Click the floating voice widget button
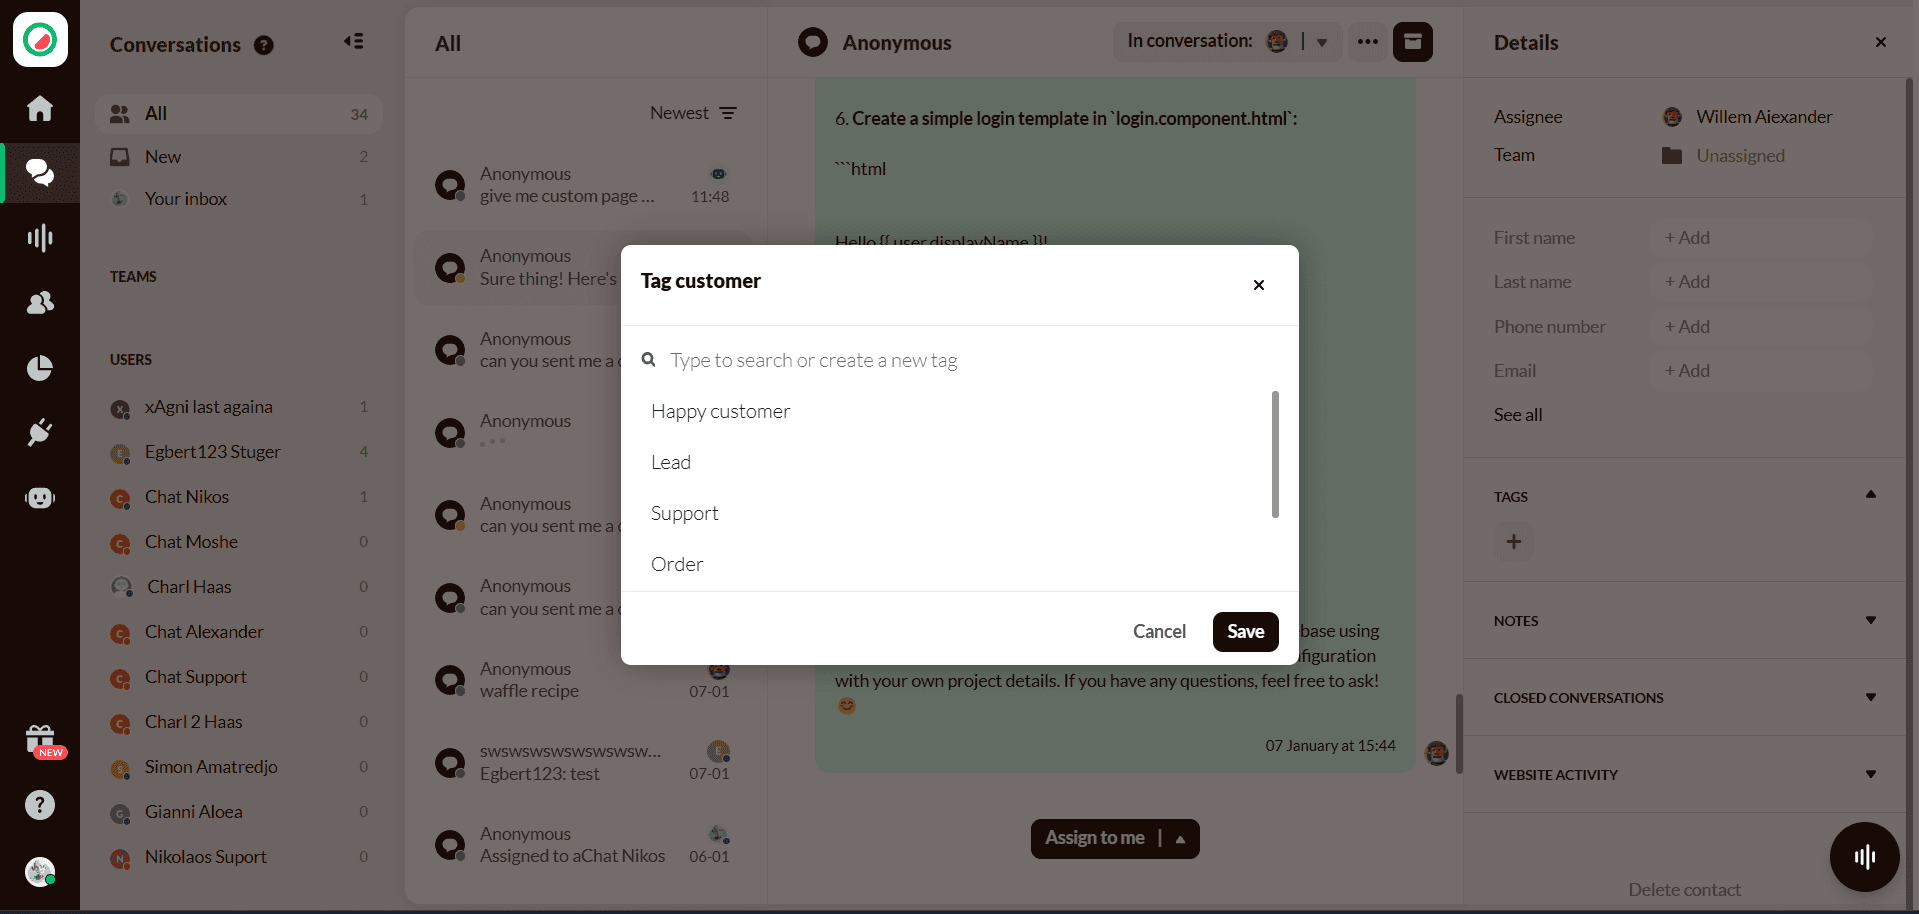Image resolution: width=1919 pixels, height=914 pixels. pyautogui.click(x=1865, y=857)
